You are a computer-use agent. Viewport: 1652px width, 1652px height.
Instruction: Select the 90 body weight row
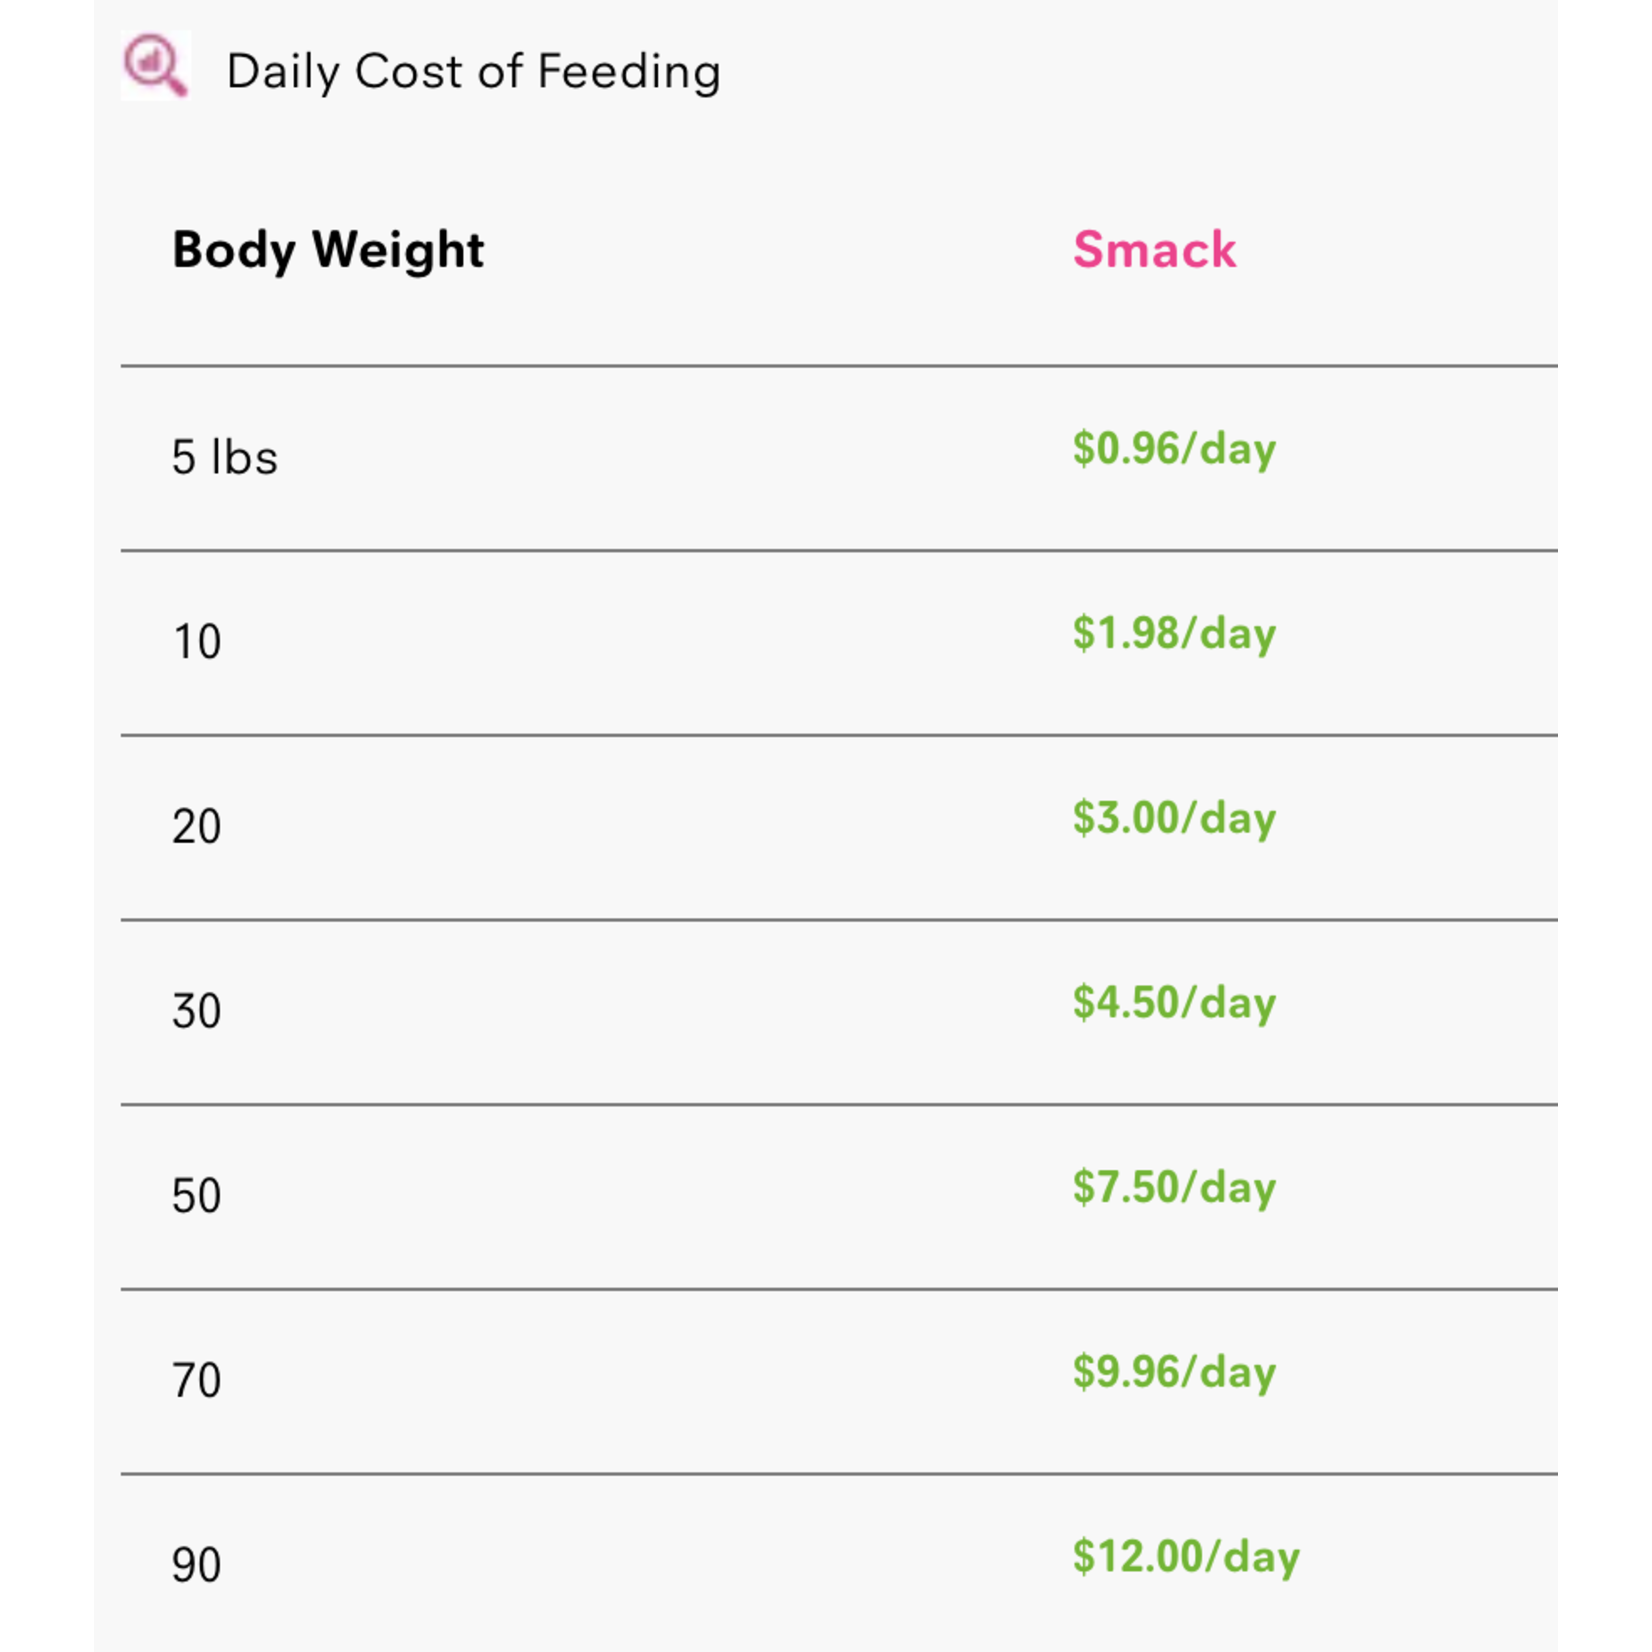[x=839, y=1564]
